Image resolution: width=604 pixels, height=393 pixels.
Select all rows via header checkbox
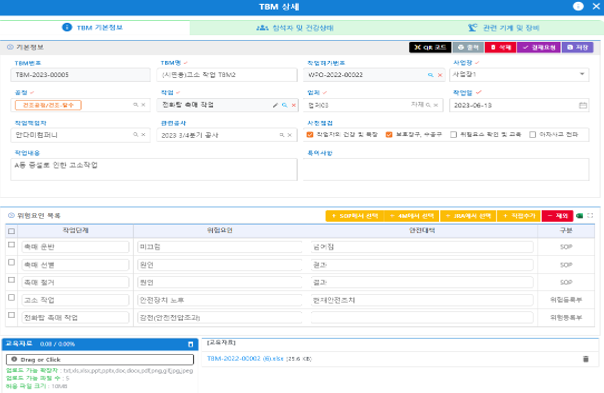pos(12,231)
